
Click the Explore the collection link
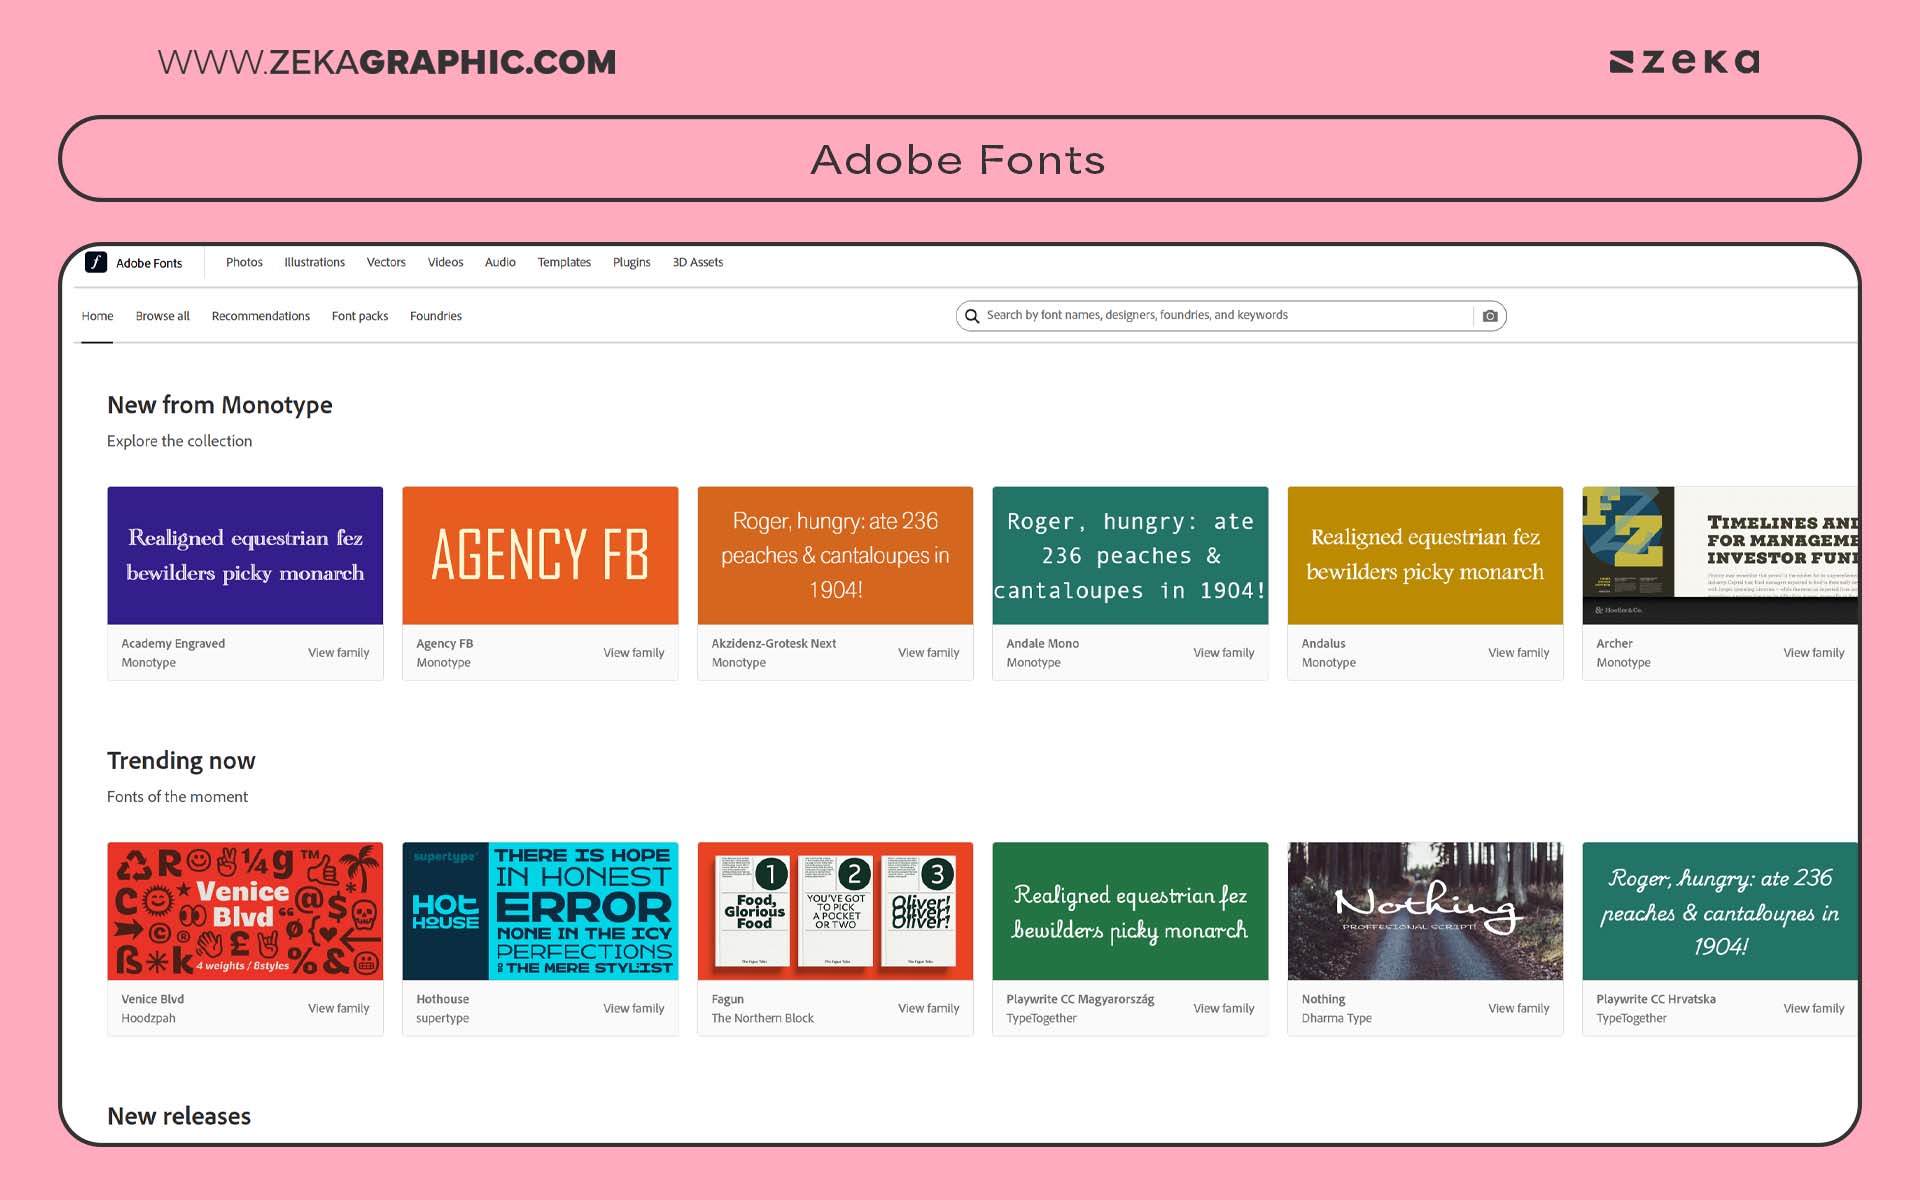point(179,440)
